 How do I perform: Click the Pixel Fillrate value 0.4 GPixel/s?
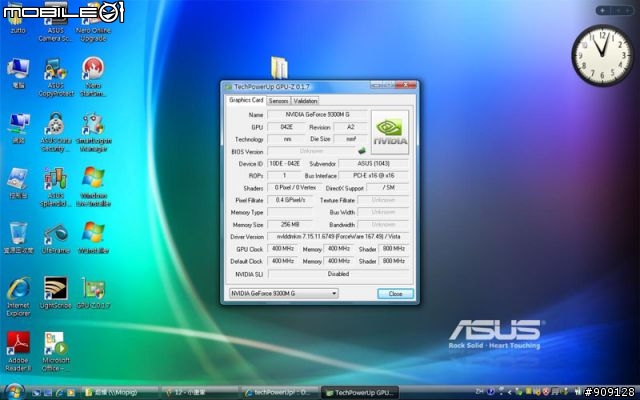click(290, 200)
